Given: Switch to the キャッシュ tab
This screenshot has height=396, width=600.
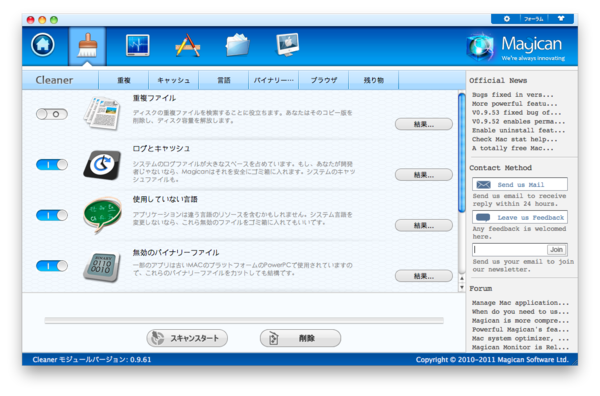Looking at the screenshot, I should [174, 80].
